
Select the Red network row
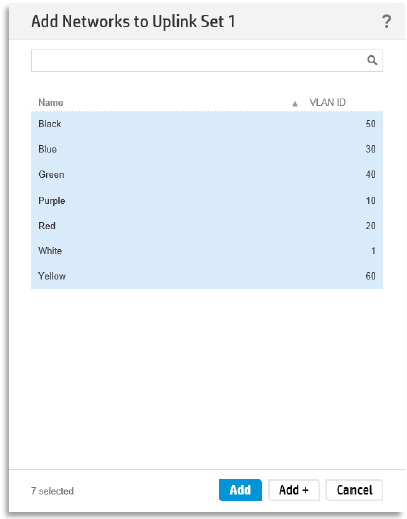coord(207,226)
